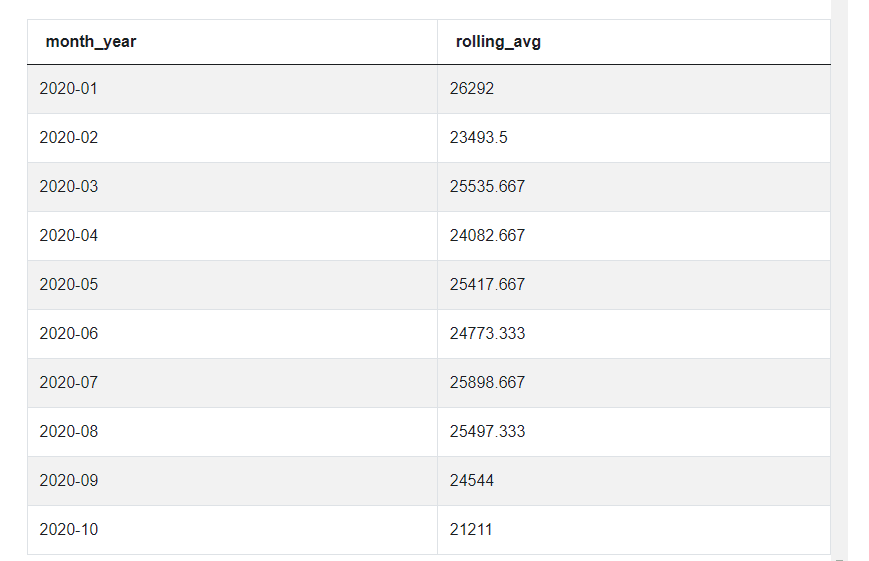Select the 2020-08 month cell
Image resolution: width=869 pixels, height=561 pixels.
[x=69, y=431]
